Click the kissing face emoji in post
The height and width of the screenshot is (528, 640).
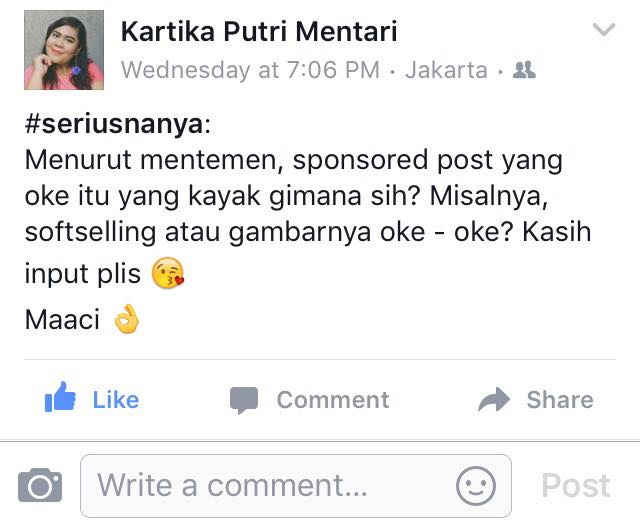click(168, 273)
